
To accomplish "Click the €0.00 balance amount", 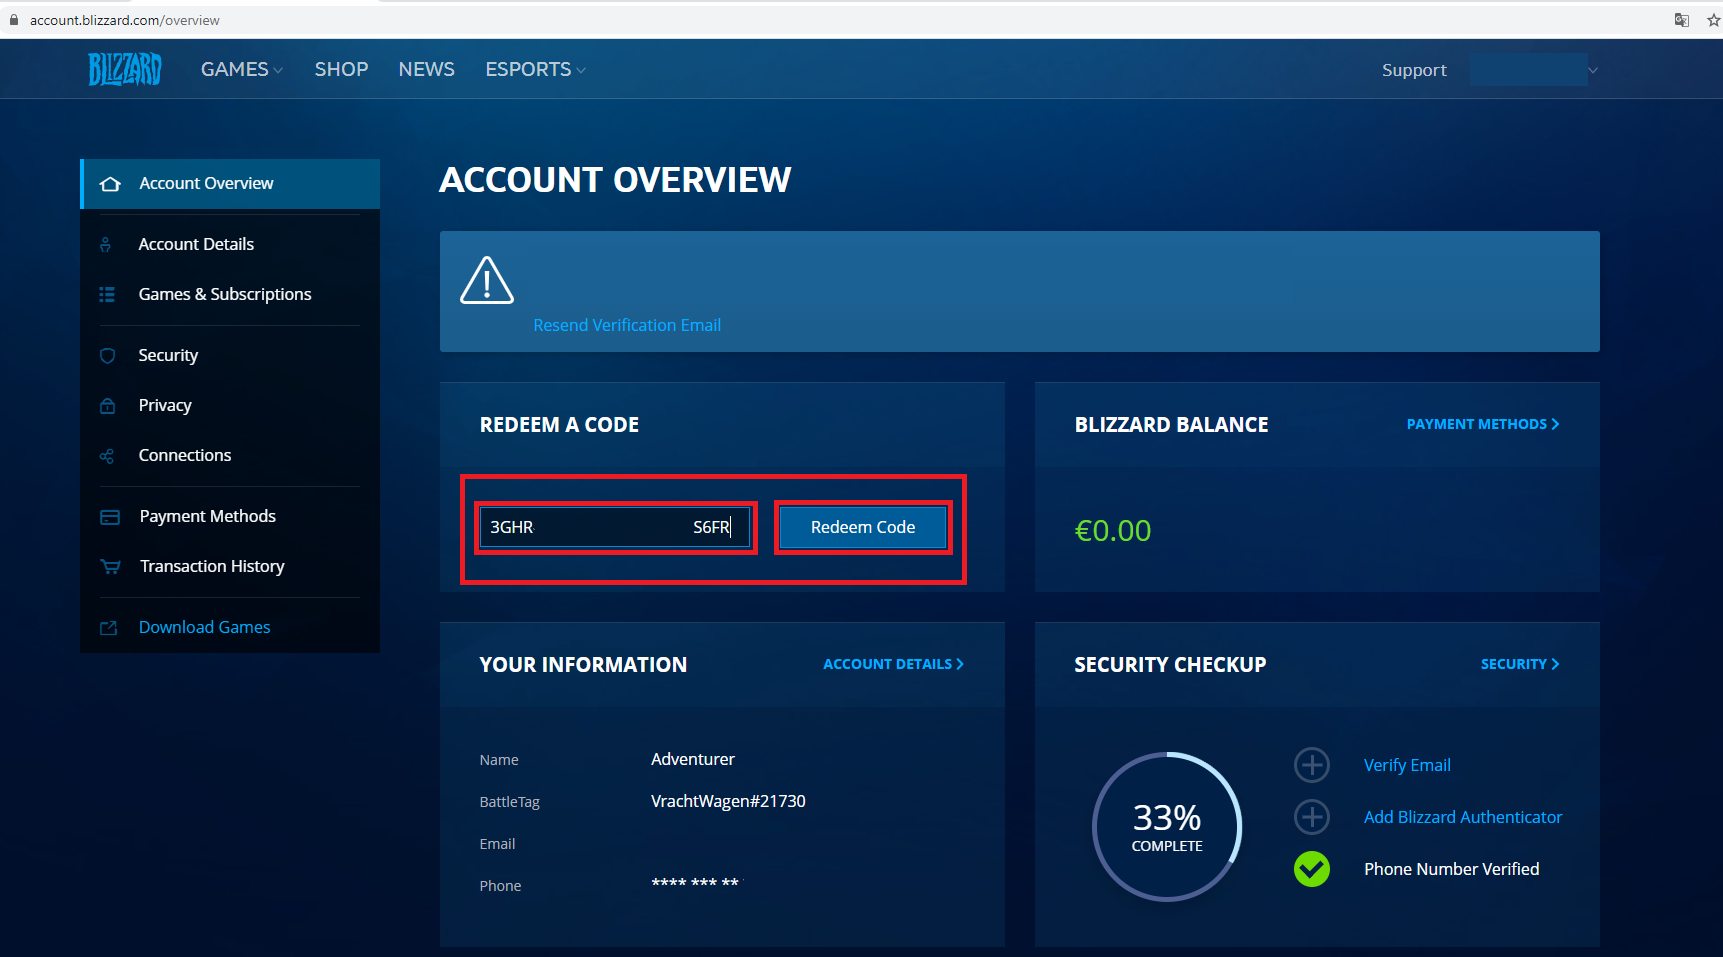I will click(1113, 530).
